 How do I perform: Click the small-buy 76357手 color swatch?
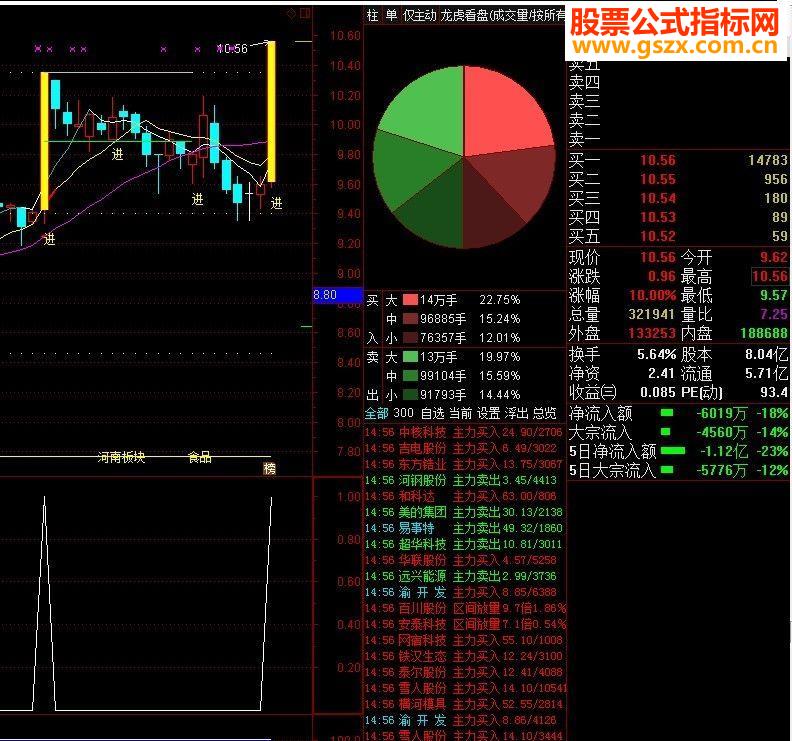(x=410, y=337)
